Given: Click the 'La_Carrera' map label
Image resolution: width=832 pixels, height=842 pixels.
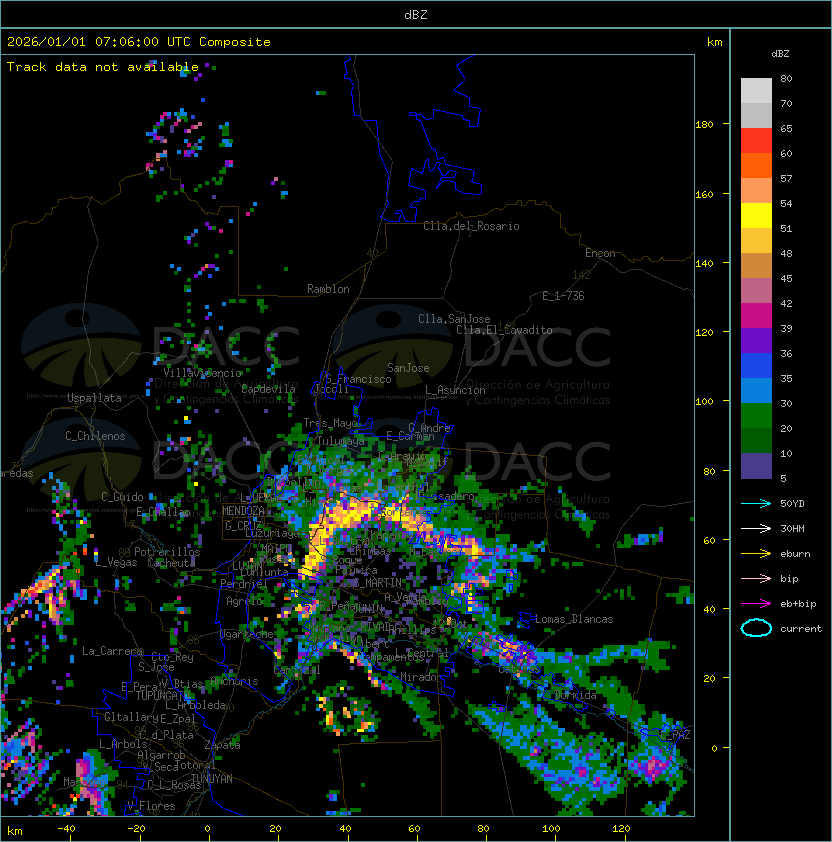Looking at the screenshot, I should click(112, 651).
